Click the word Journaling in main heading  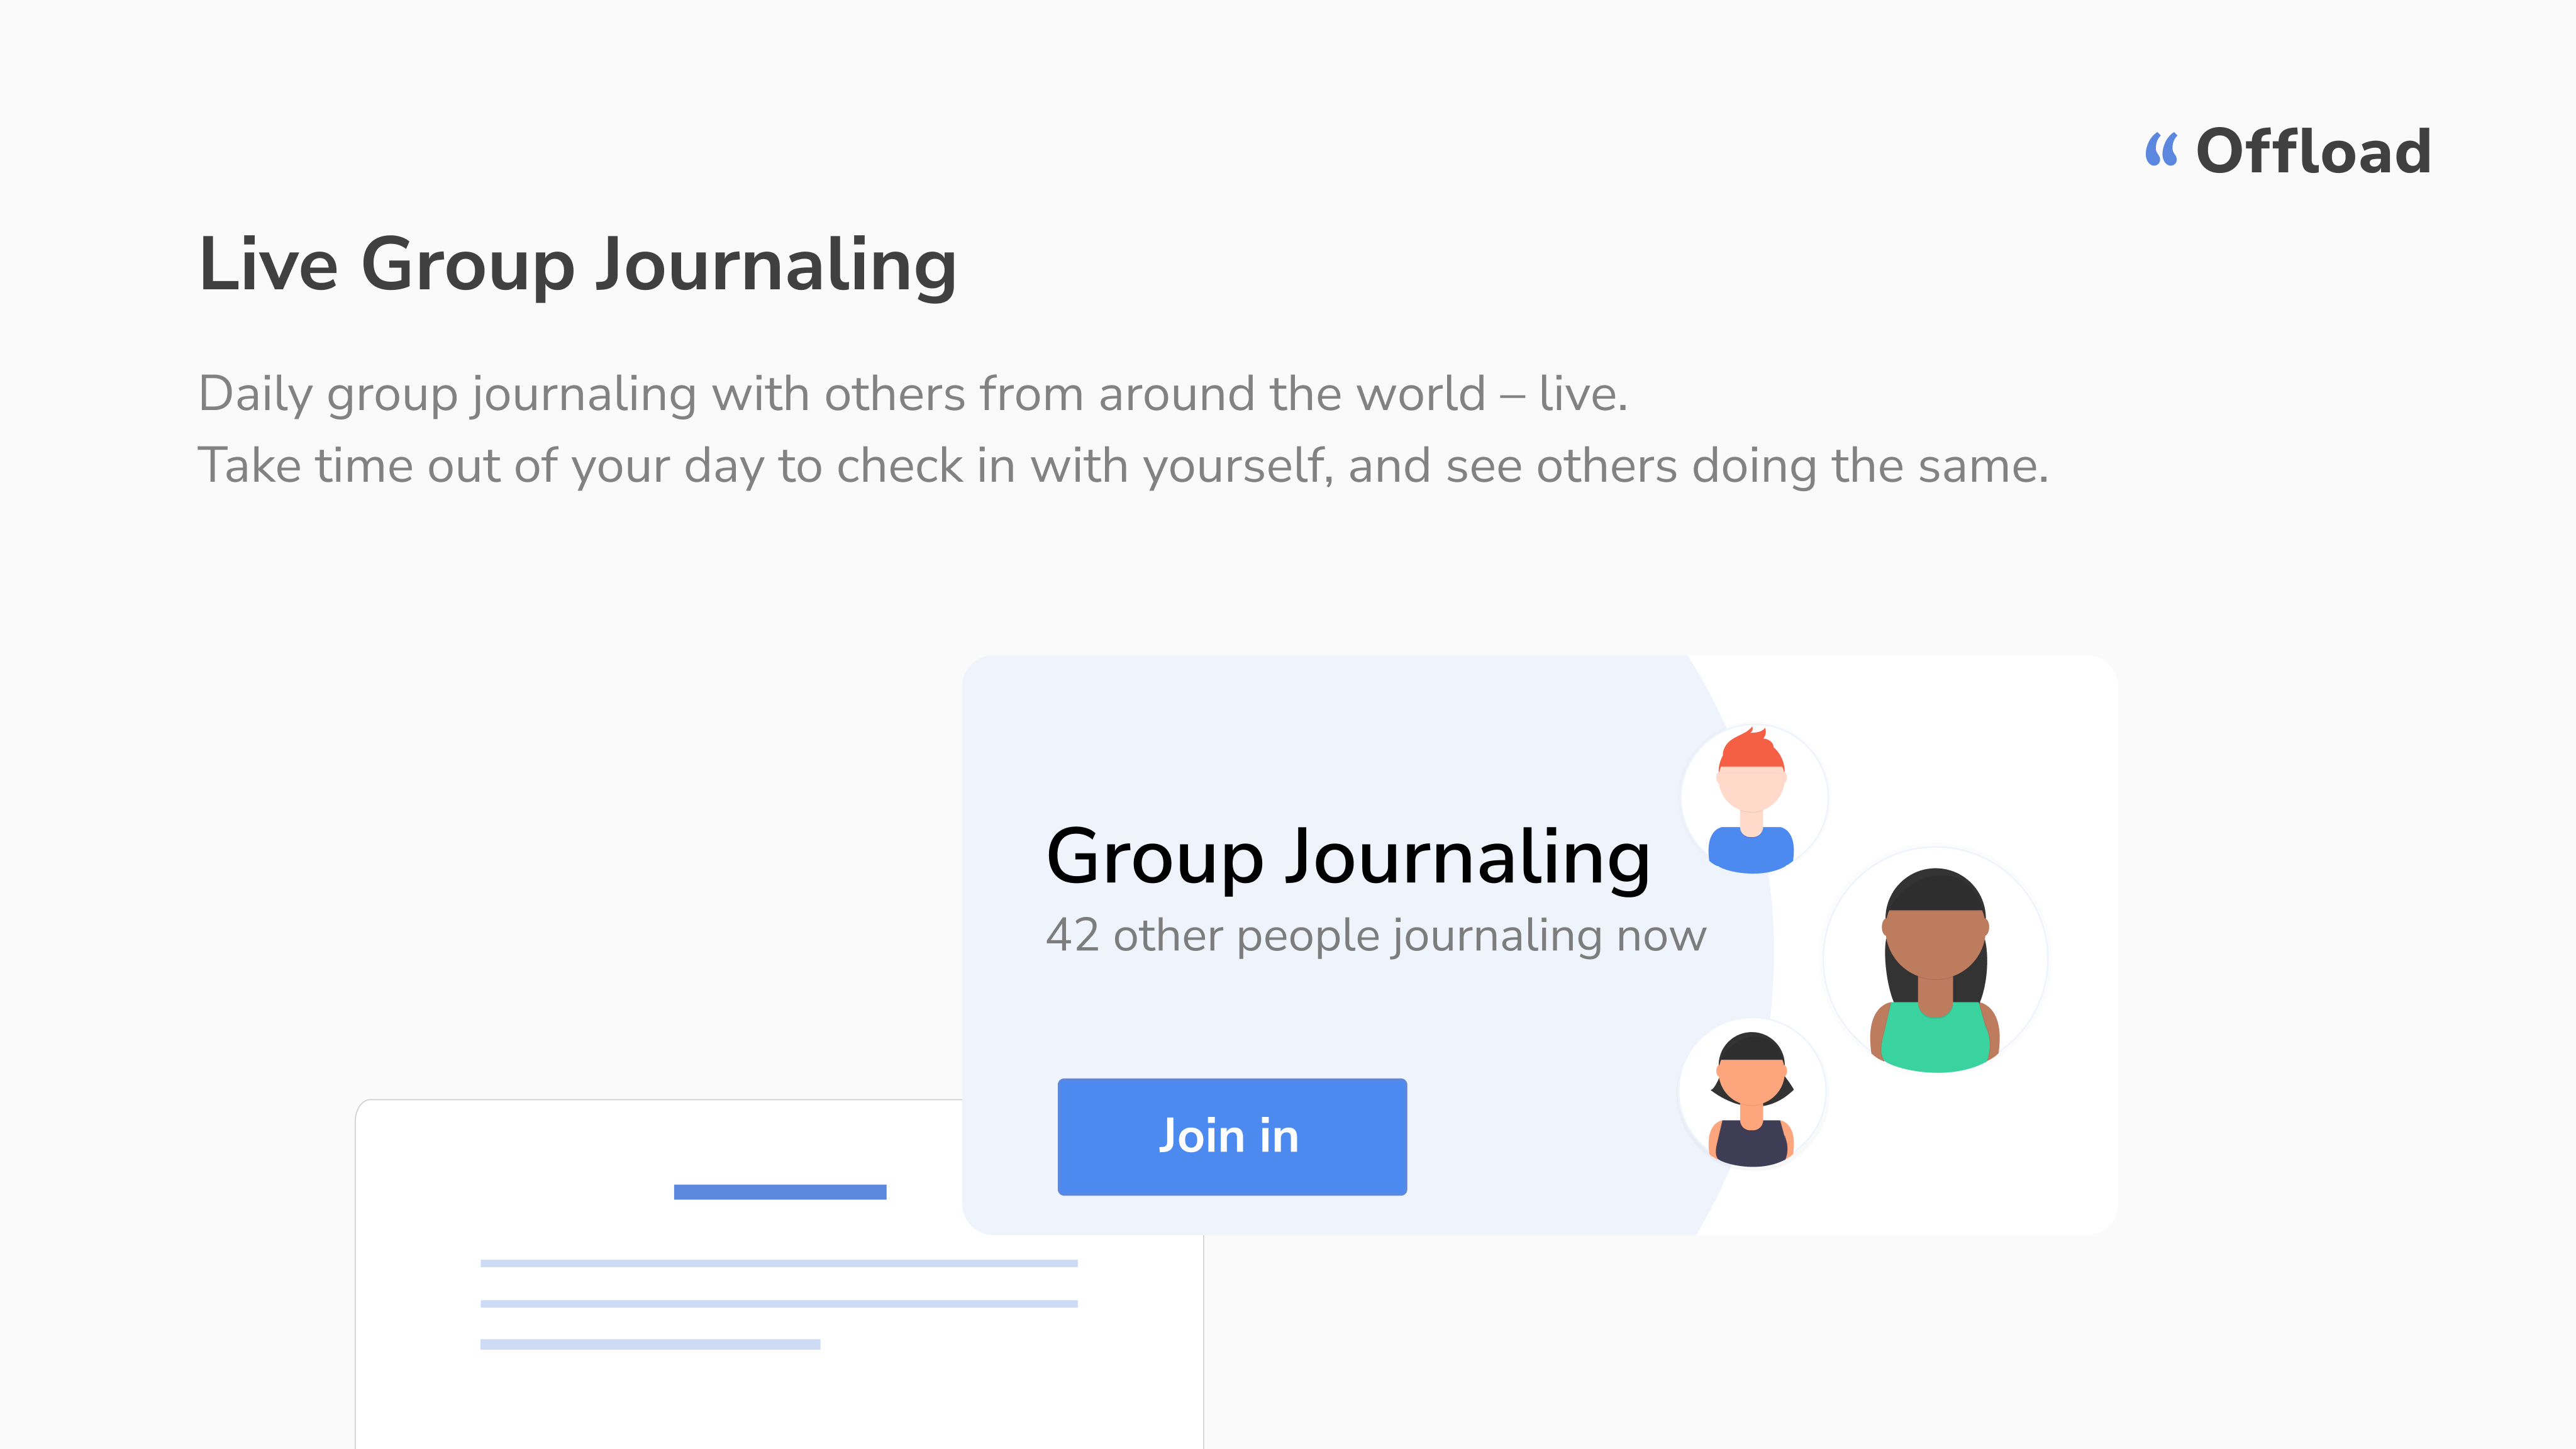[776, 265]
